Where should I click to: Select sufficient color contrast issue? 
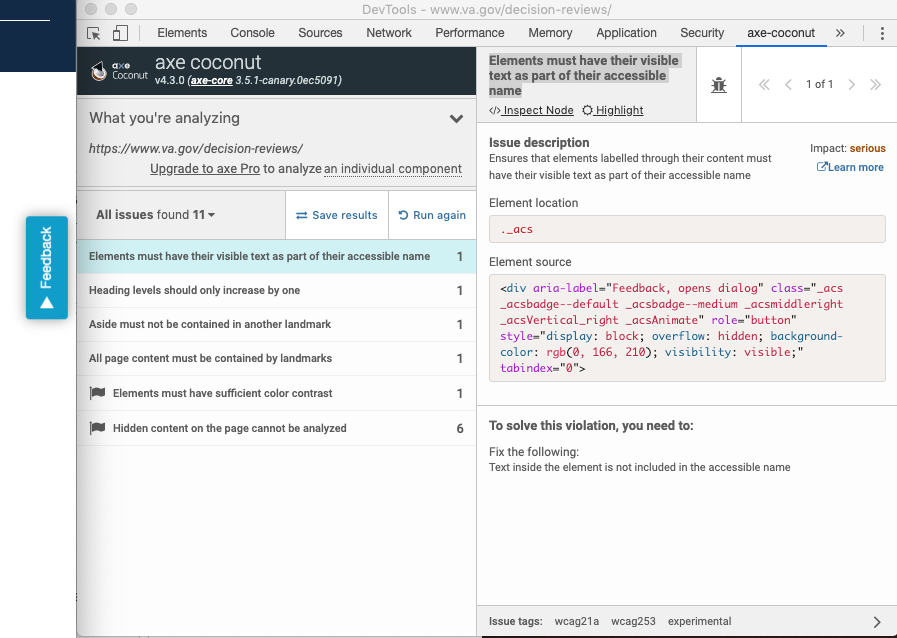coord(276,394)
